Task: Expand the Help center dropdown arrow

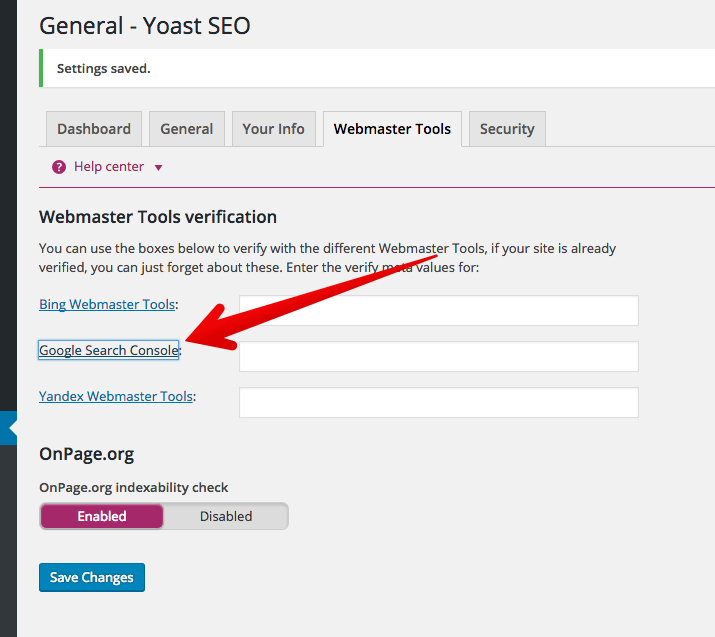Action: coord(158,168)
